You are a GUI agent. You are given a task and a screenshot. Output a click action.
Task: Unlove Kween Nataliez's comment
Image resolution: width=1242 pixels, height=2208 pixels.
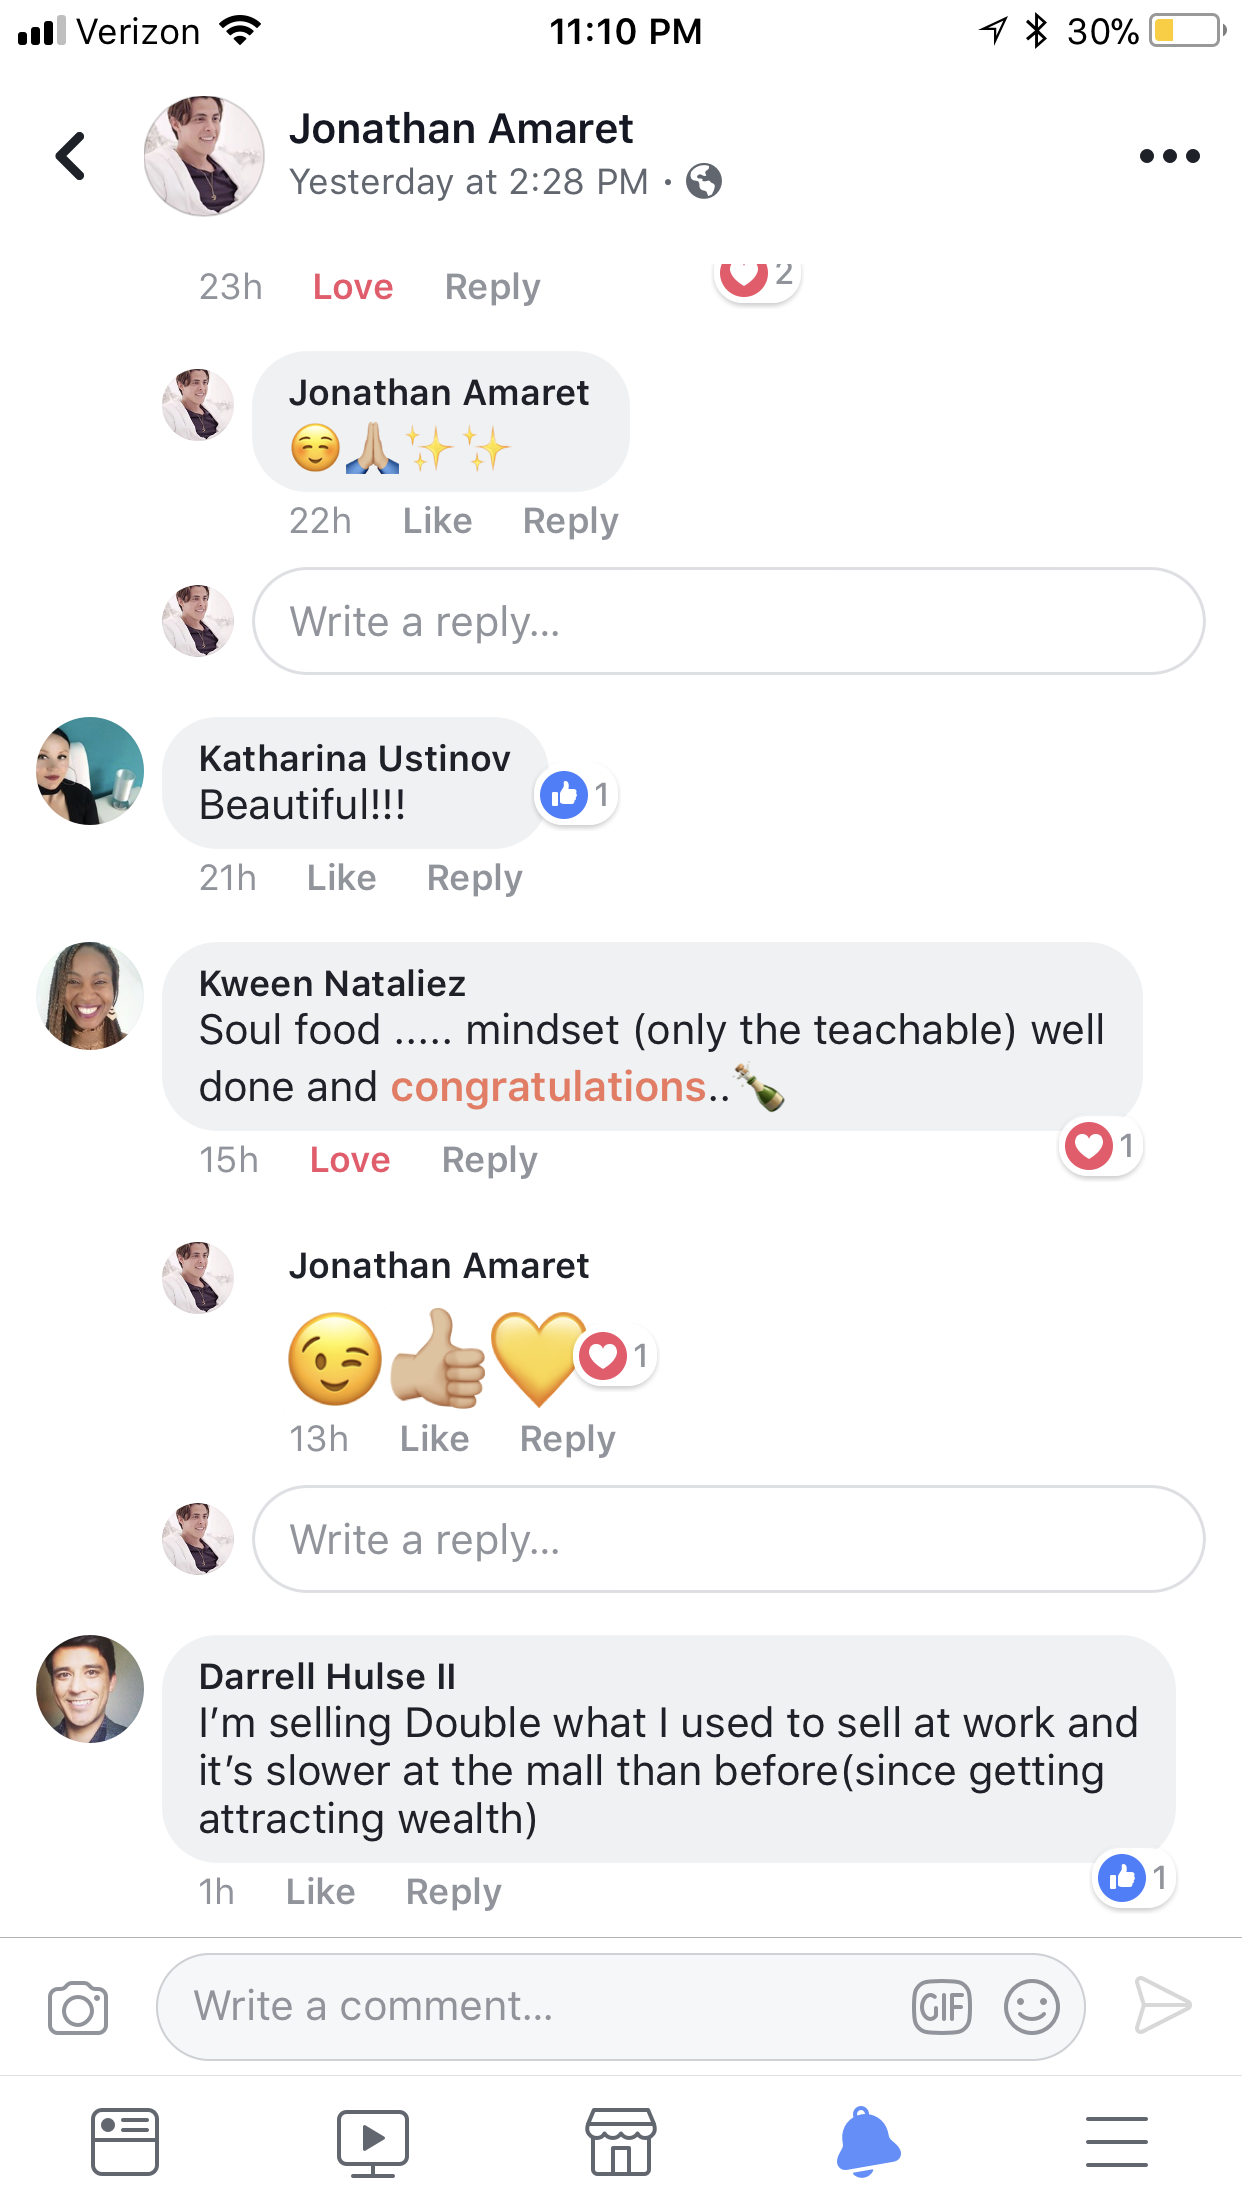350,1160
